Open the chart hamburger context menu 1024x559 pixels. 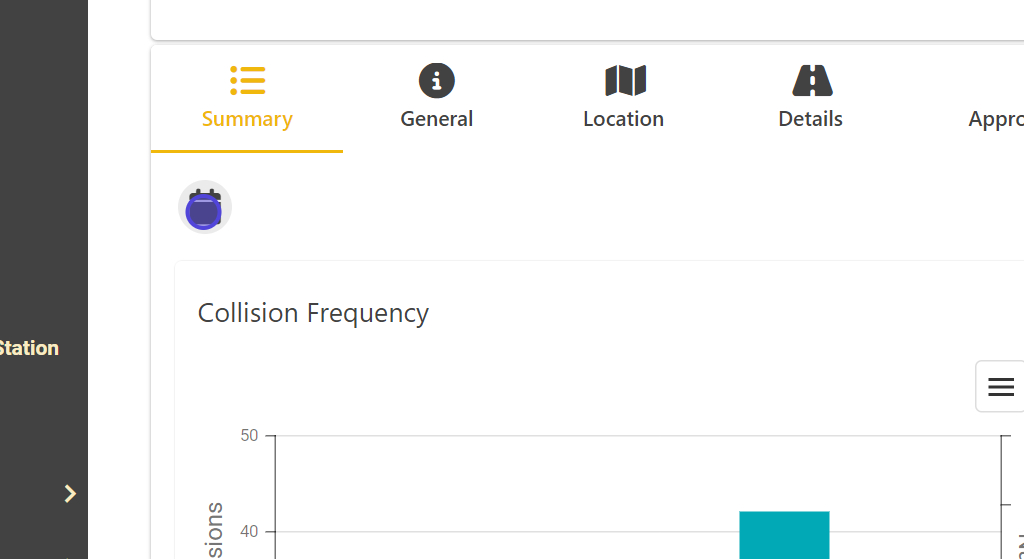[x=1000, y=387]
